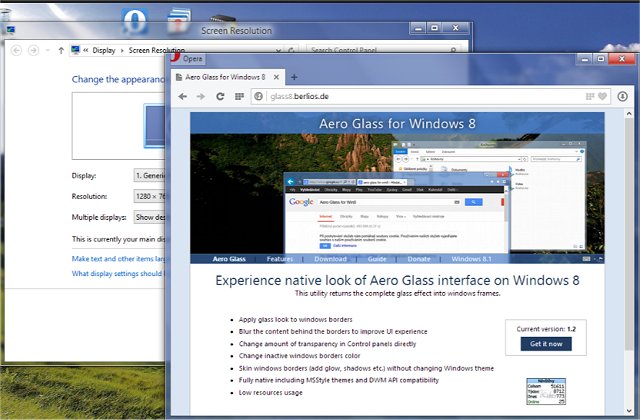Click the text Change inactive windows borders color
The height and width of the screenshot is (420, 640).
coord(300,356)
